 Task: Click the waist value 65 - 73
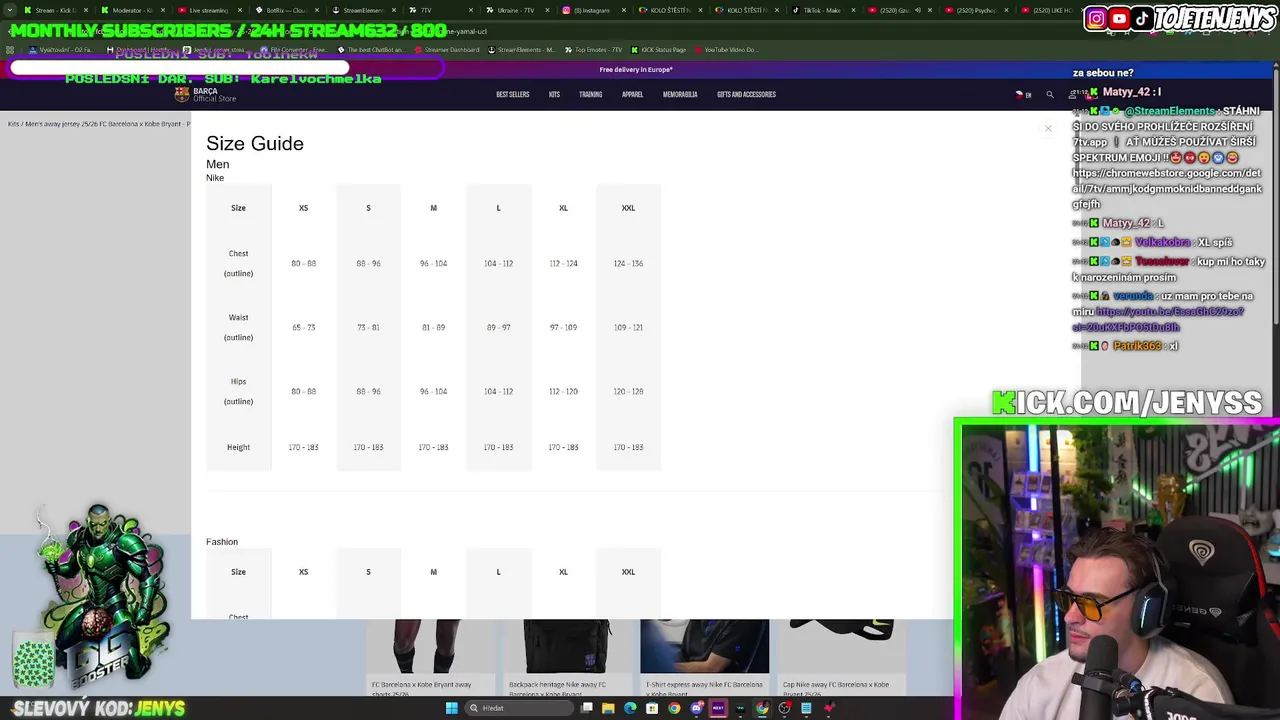click(303, 327)
